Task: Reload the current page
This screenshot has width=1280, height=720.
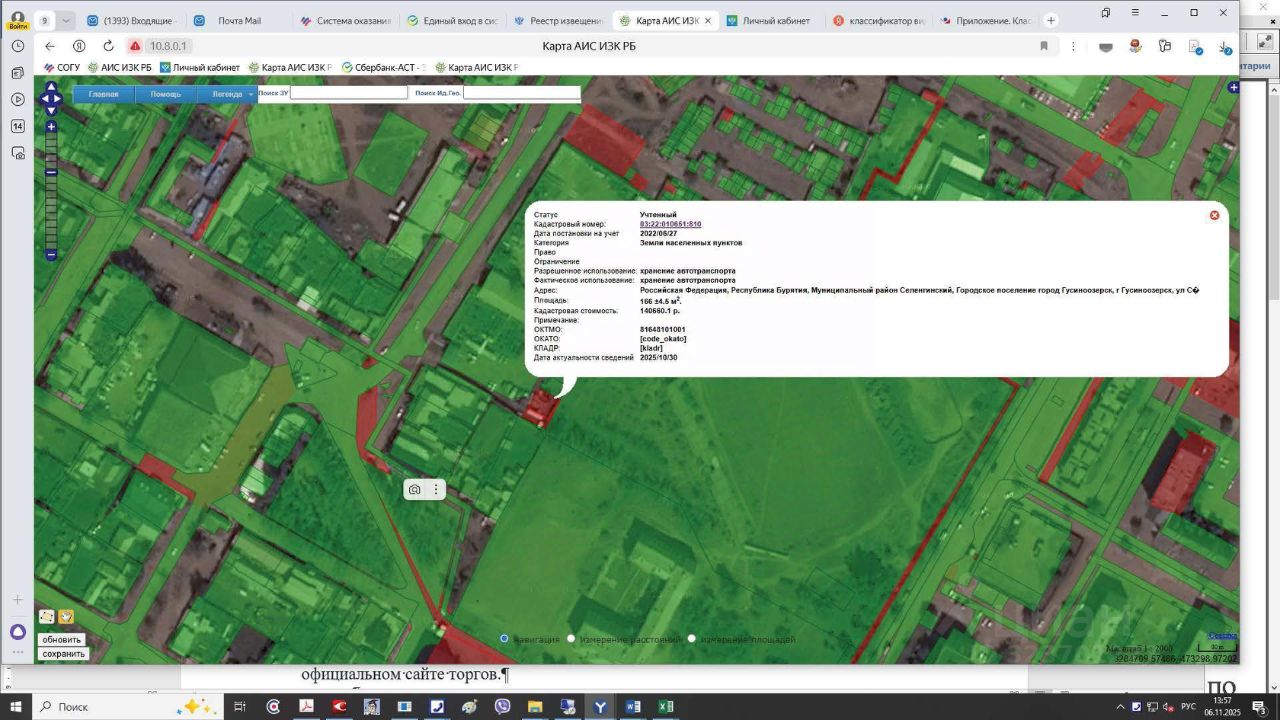Action: [x=108, y=46]
